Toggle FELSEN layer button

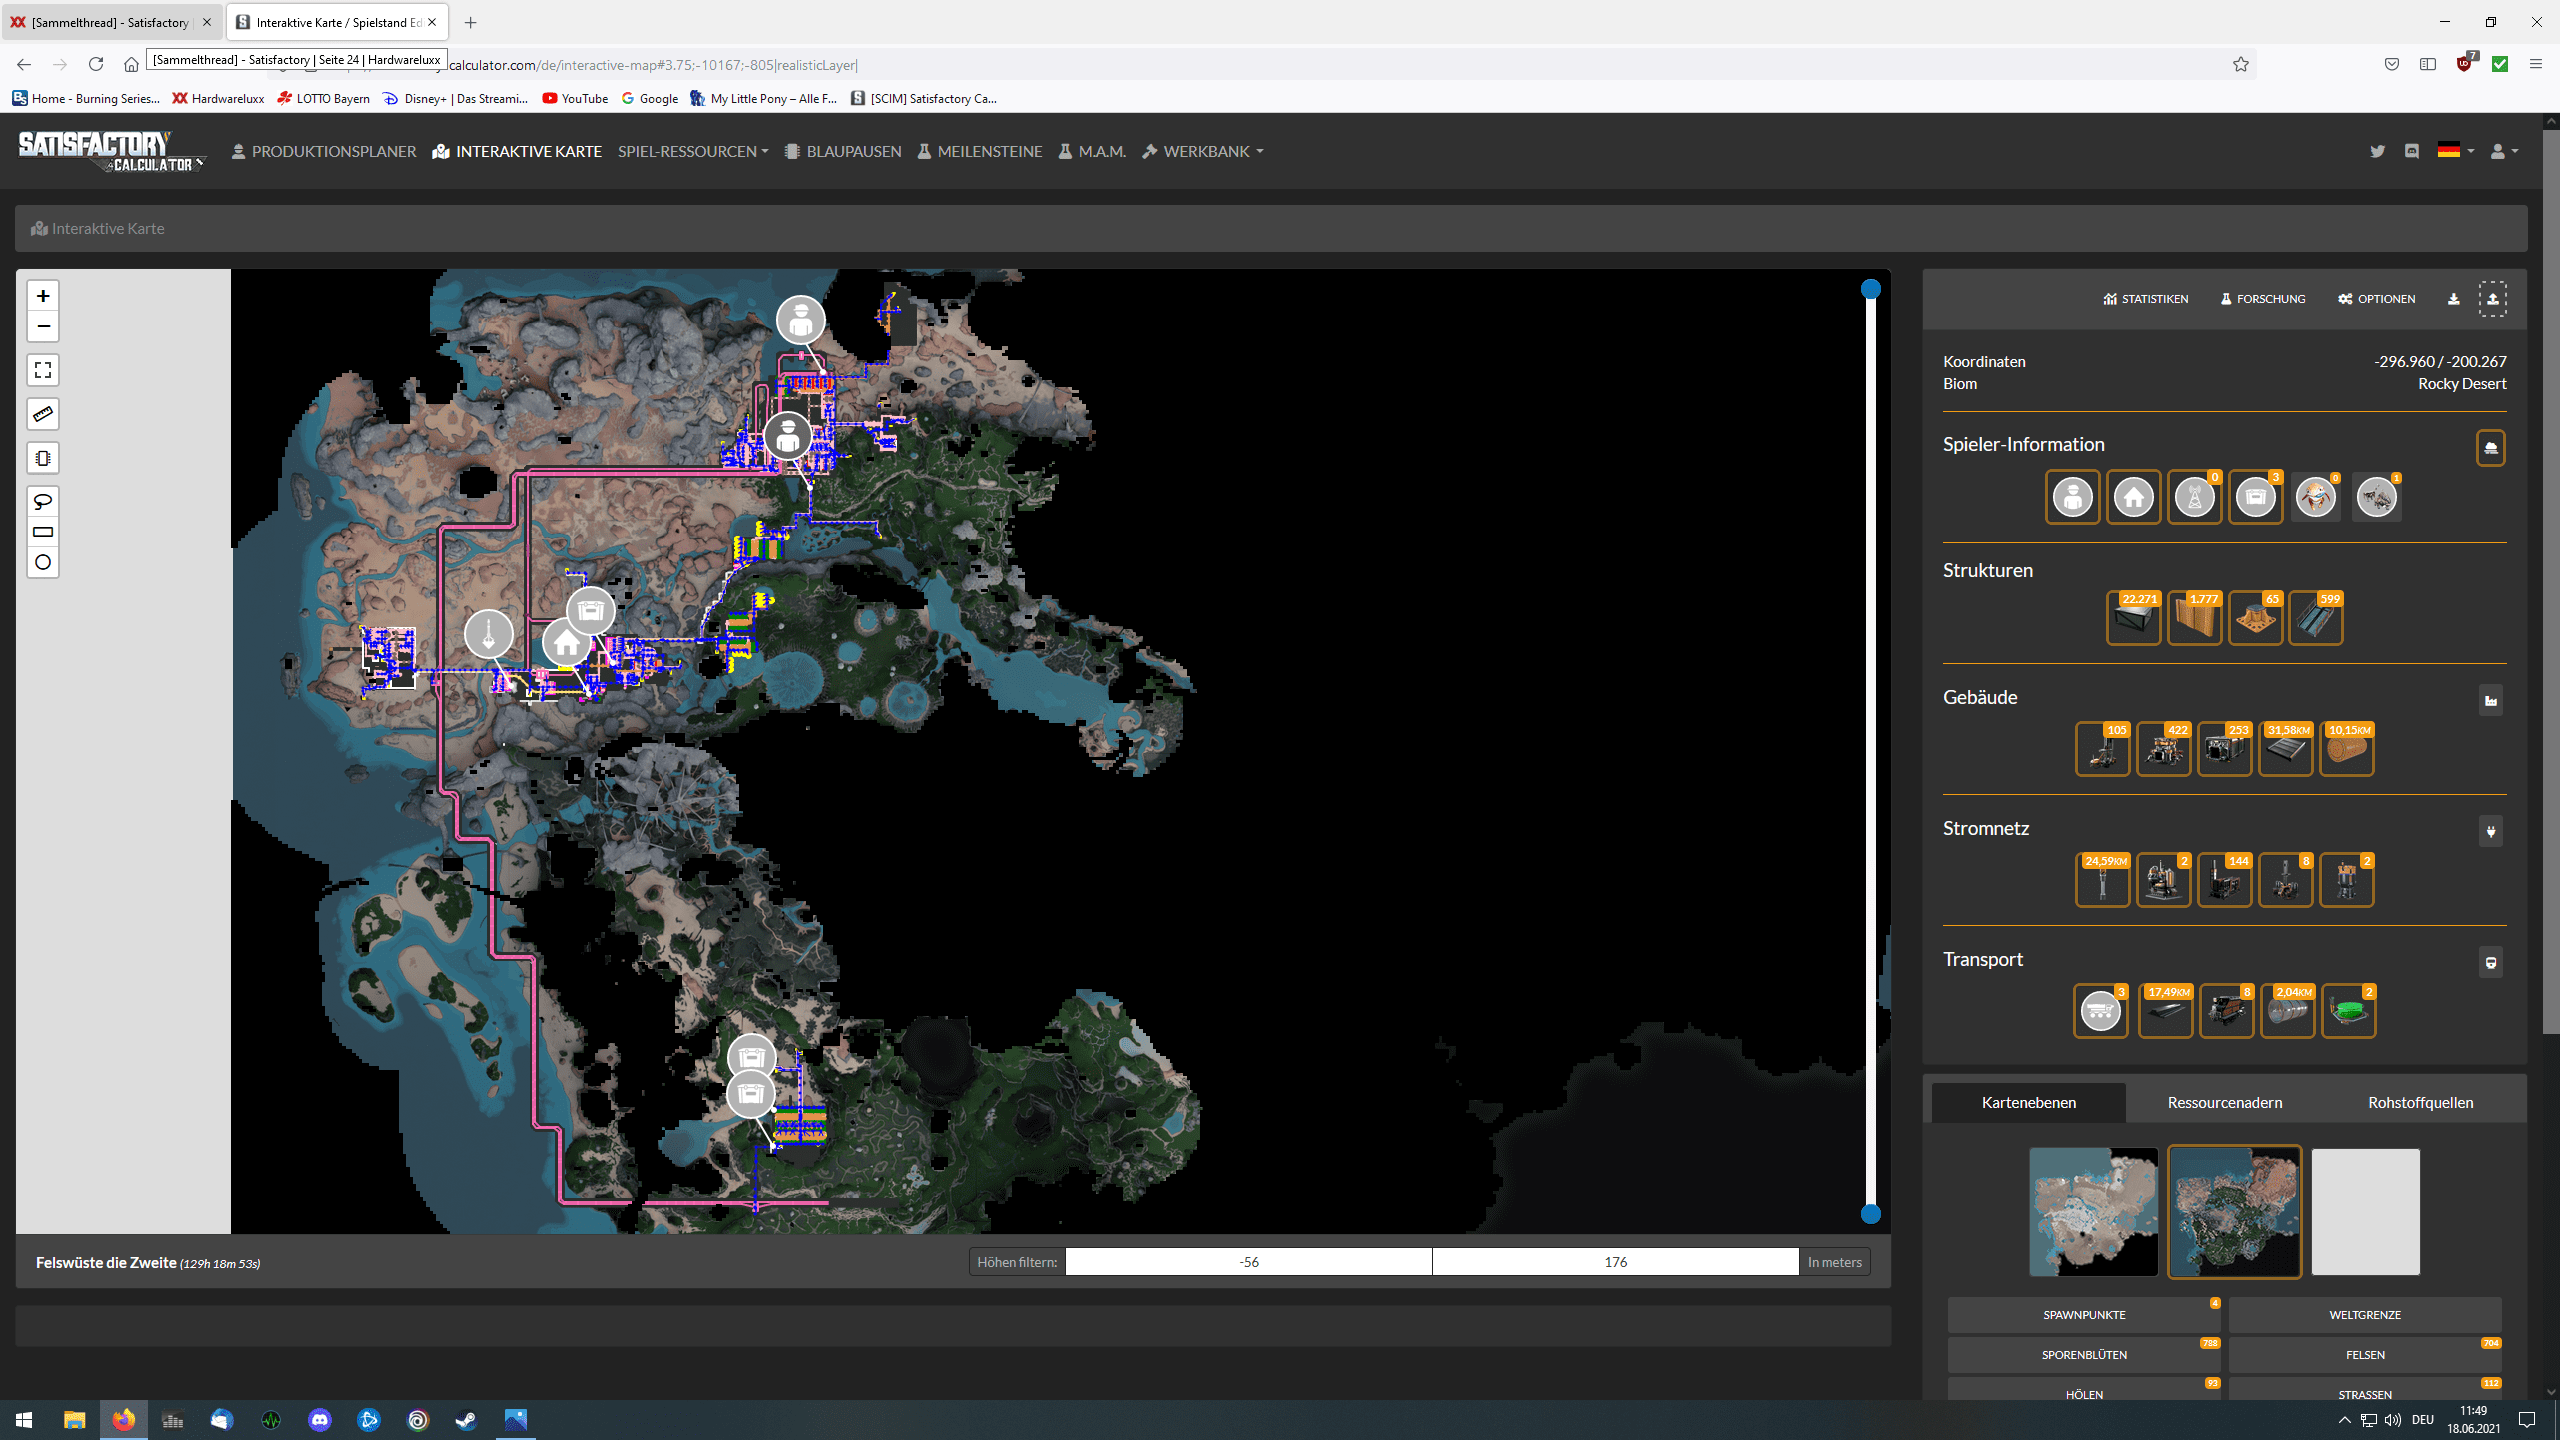tap(2365, 1355)
